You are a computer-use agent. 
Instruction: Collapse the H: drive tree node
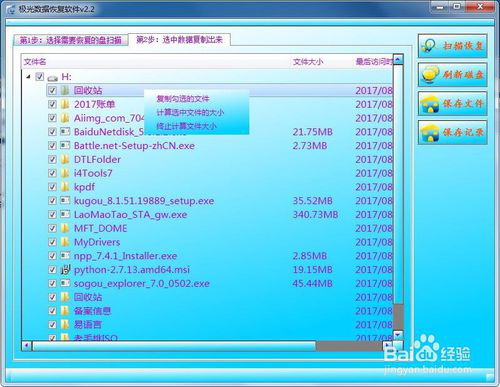click(x=29, y=77)
